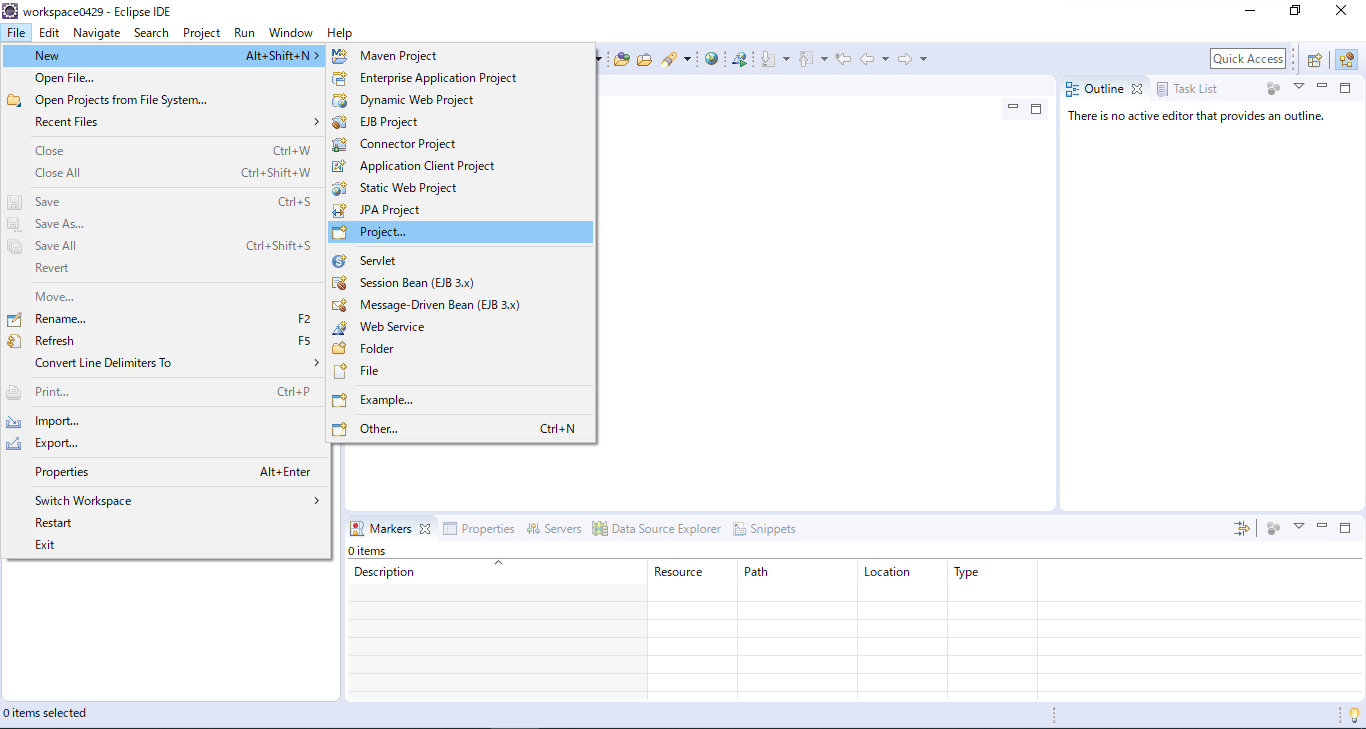Viewport: 1366px width, 729px height.
Task: Minimize the Outline view
Action: point(1322,87)
